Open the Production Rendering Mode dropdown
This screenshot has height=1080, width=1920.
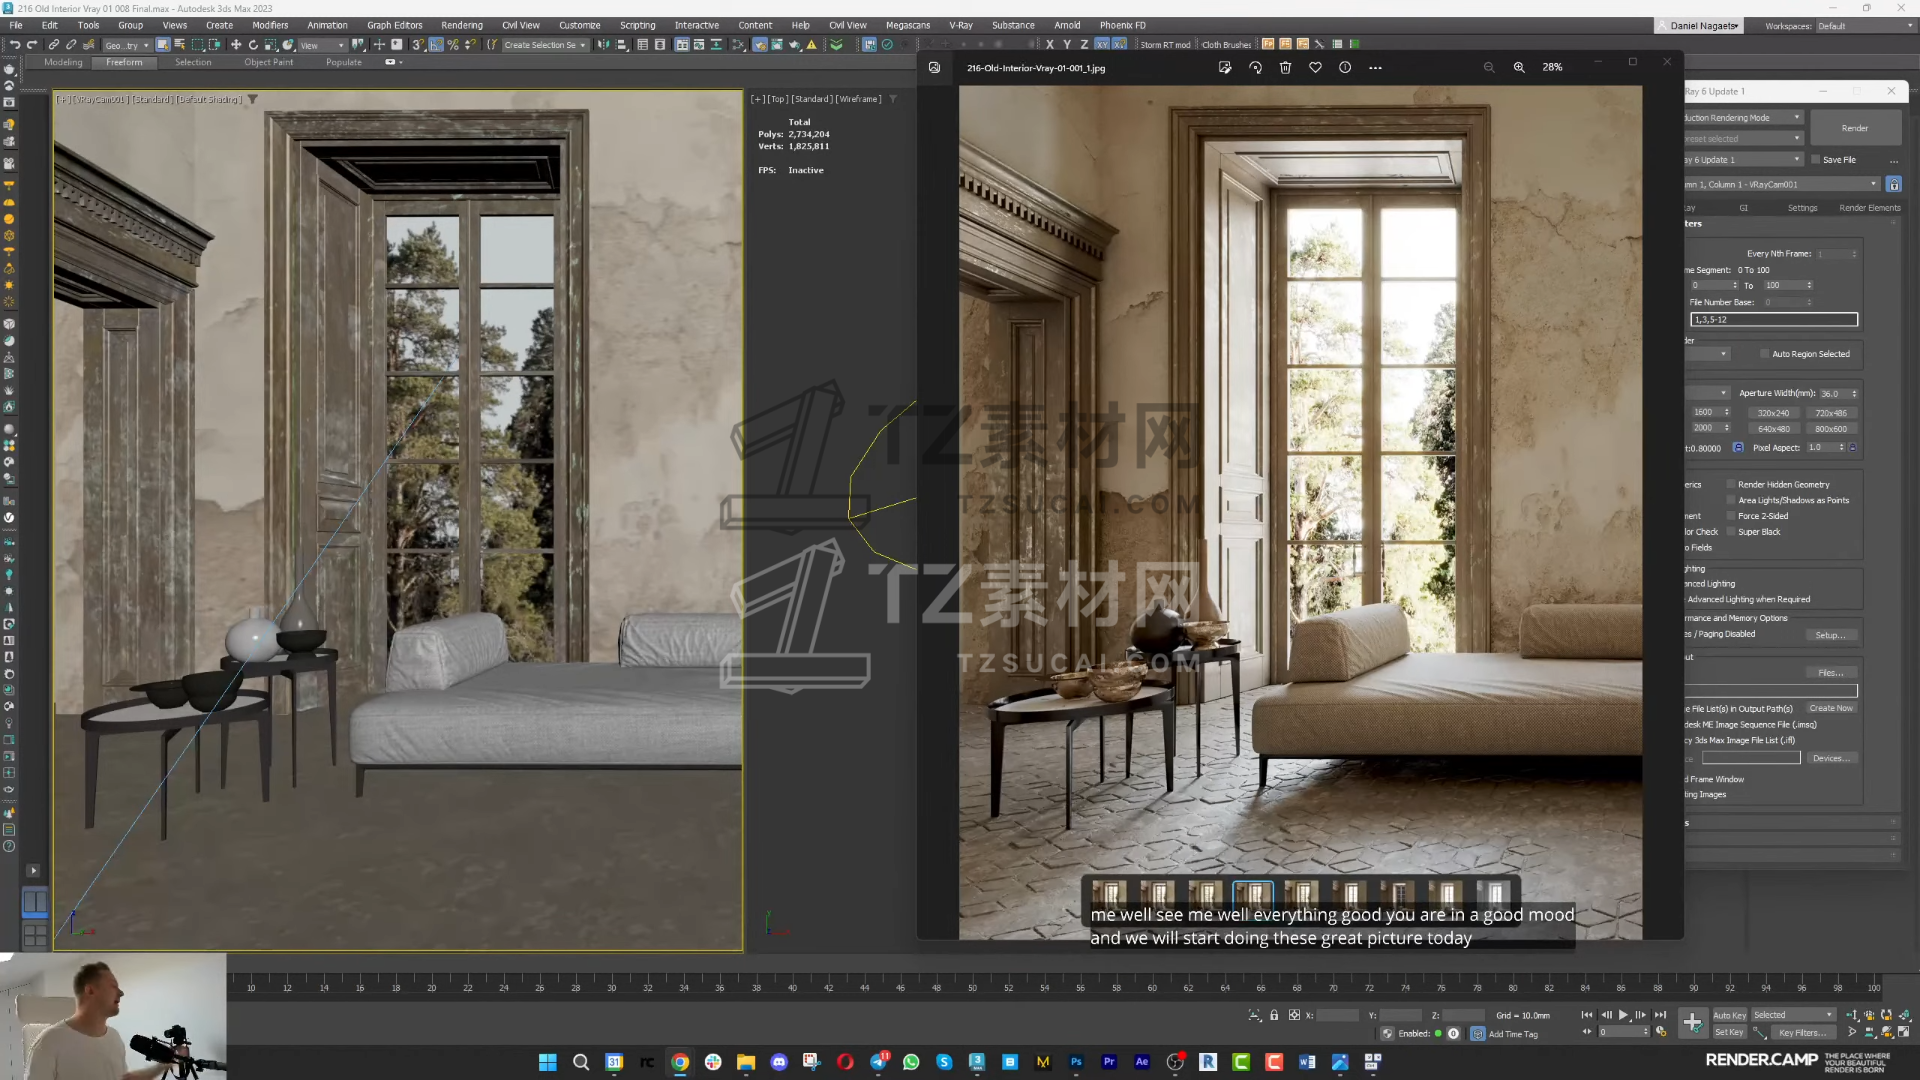(1796, 118)
